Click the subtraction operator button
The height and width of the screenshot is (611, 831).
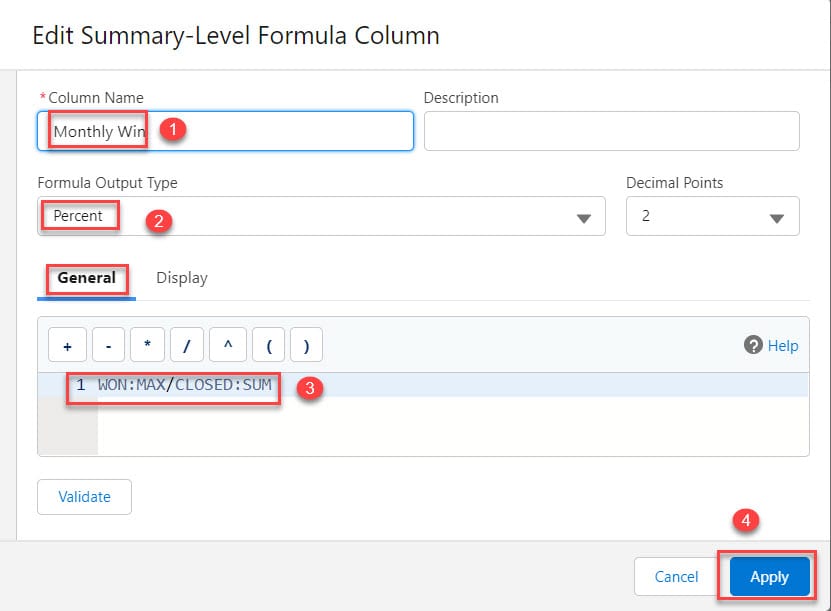(107, 344)
